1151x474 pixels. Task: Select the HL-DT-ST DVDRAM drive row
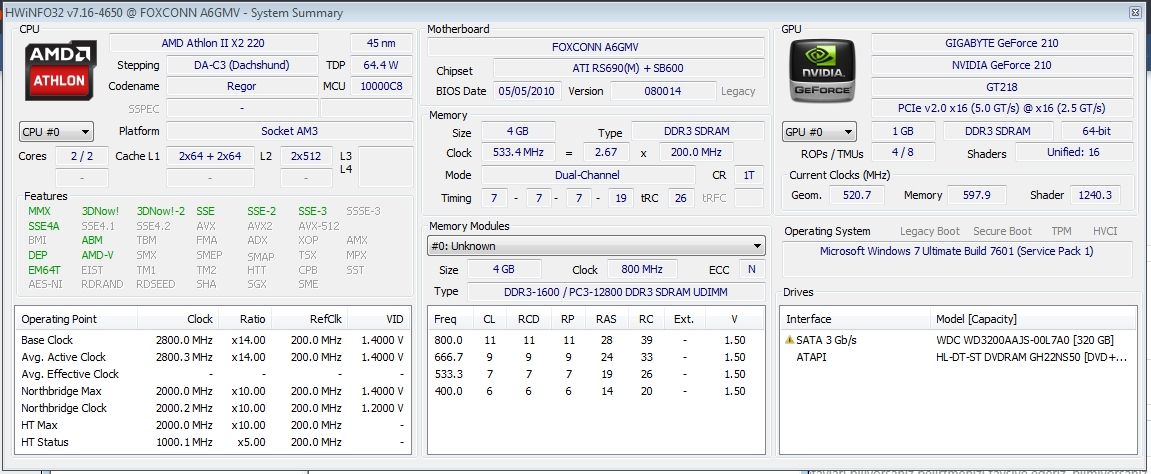(x=959, y=357)
